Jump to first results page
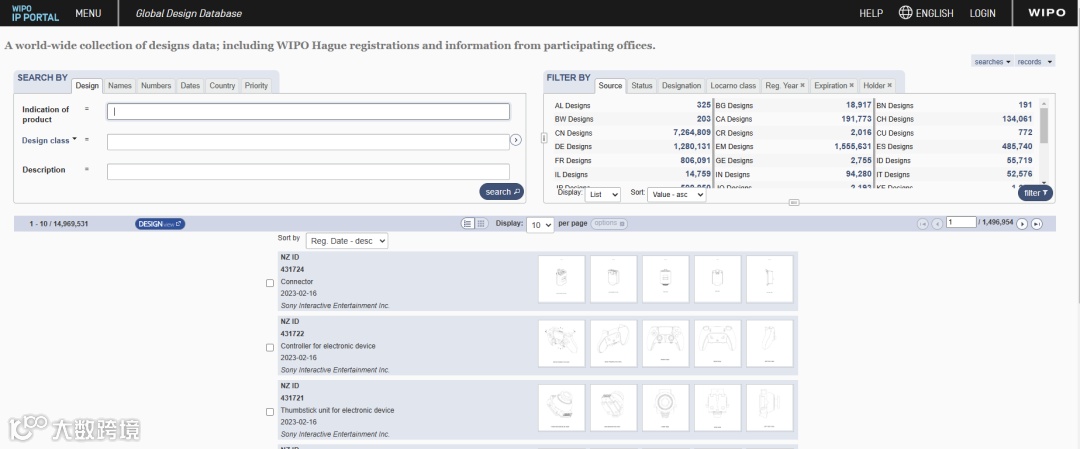This screenshot has width=1080, height=449. [x=922, y=224]
